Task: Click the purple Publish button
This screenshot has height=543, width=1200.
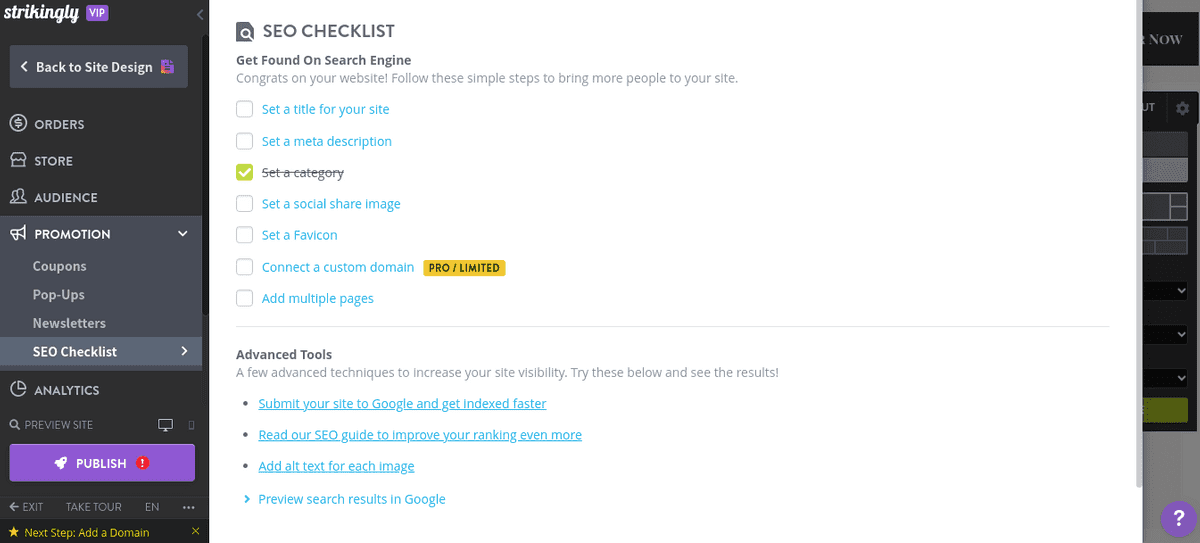Action: [x=102, y=463]
